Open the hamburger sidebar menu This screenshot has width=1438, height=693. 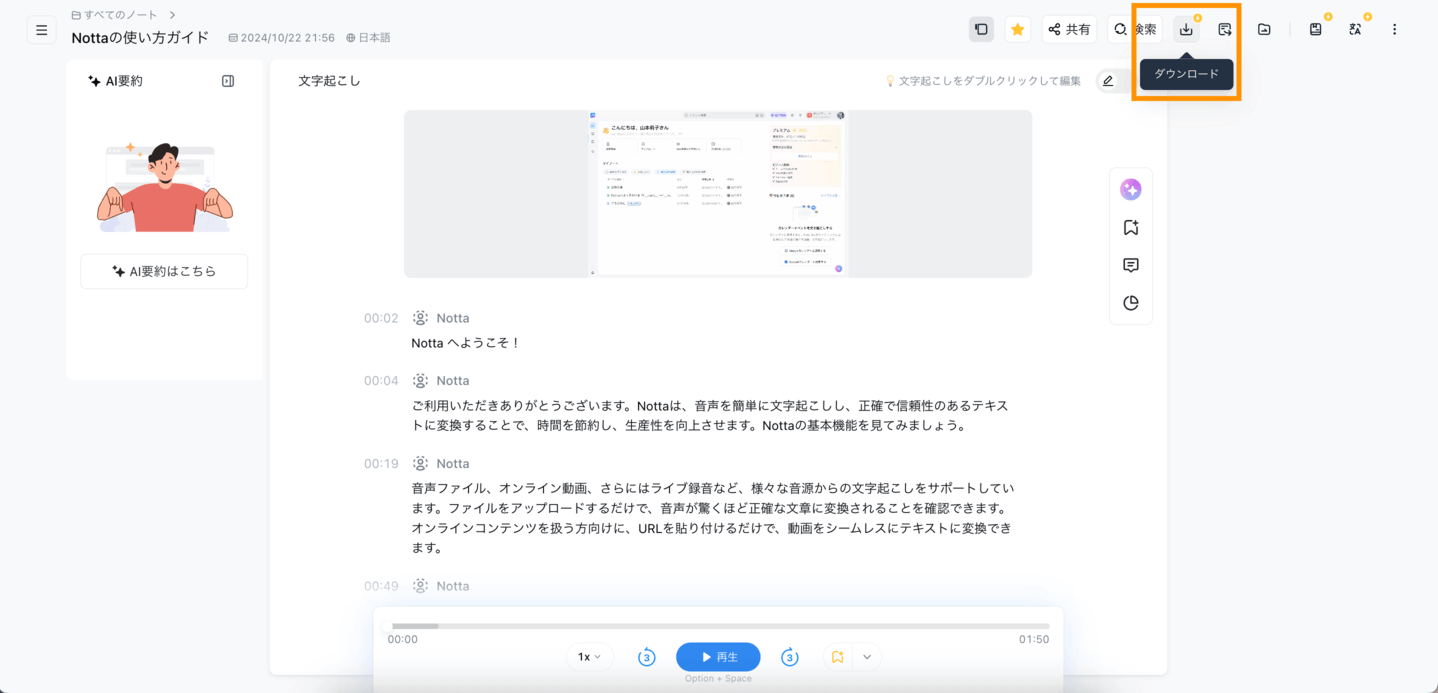41,30
